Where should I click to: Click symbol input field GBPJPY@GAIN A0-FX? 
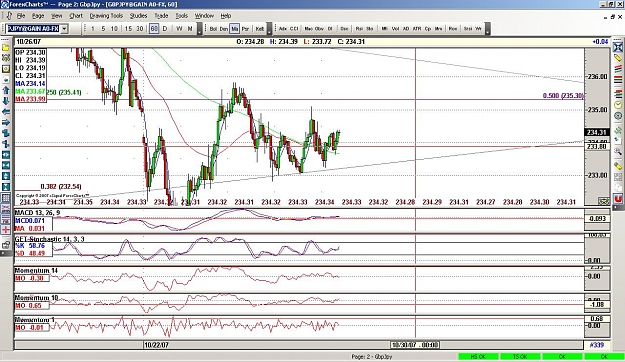(33, 29)
